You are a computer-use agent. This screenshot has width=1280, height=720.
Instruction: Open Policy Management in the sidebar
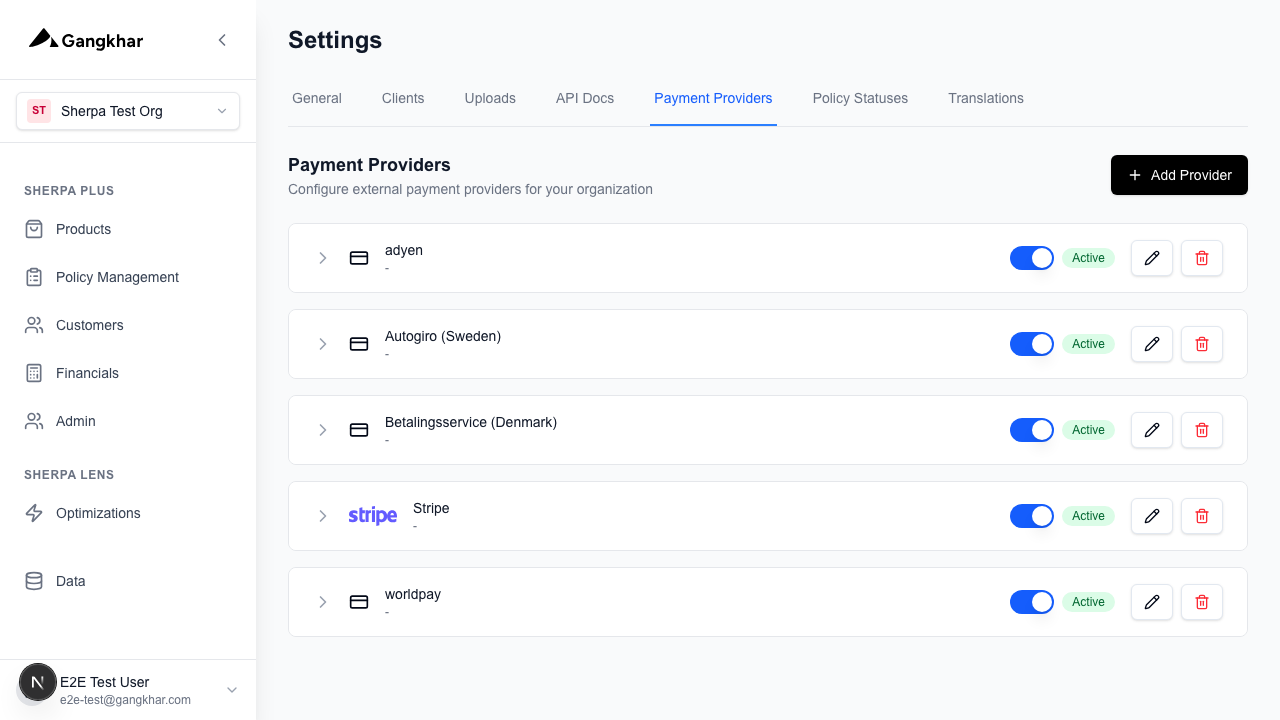click(x=128, y=277)
